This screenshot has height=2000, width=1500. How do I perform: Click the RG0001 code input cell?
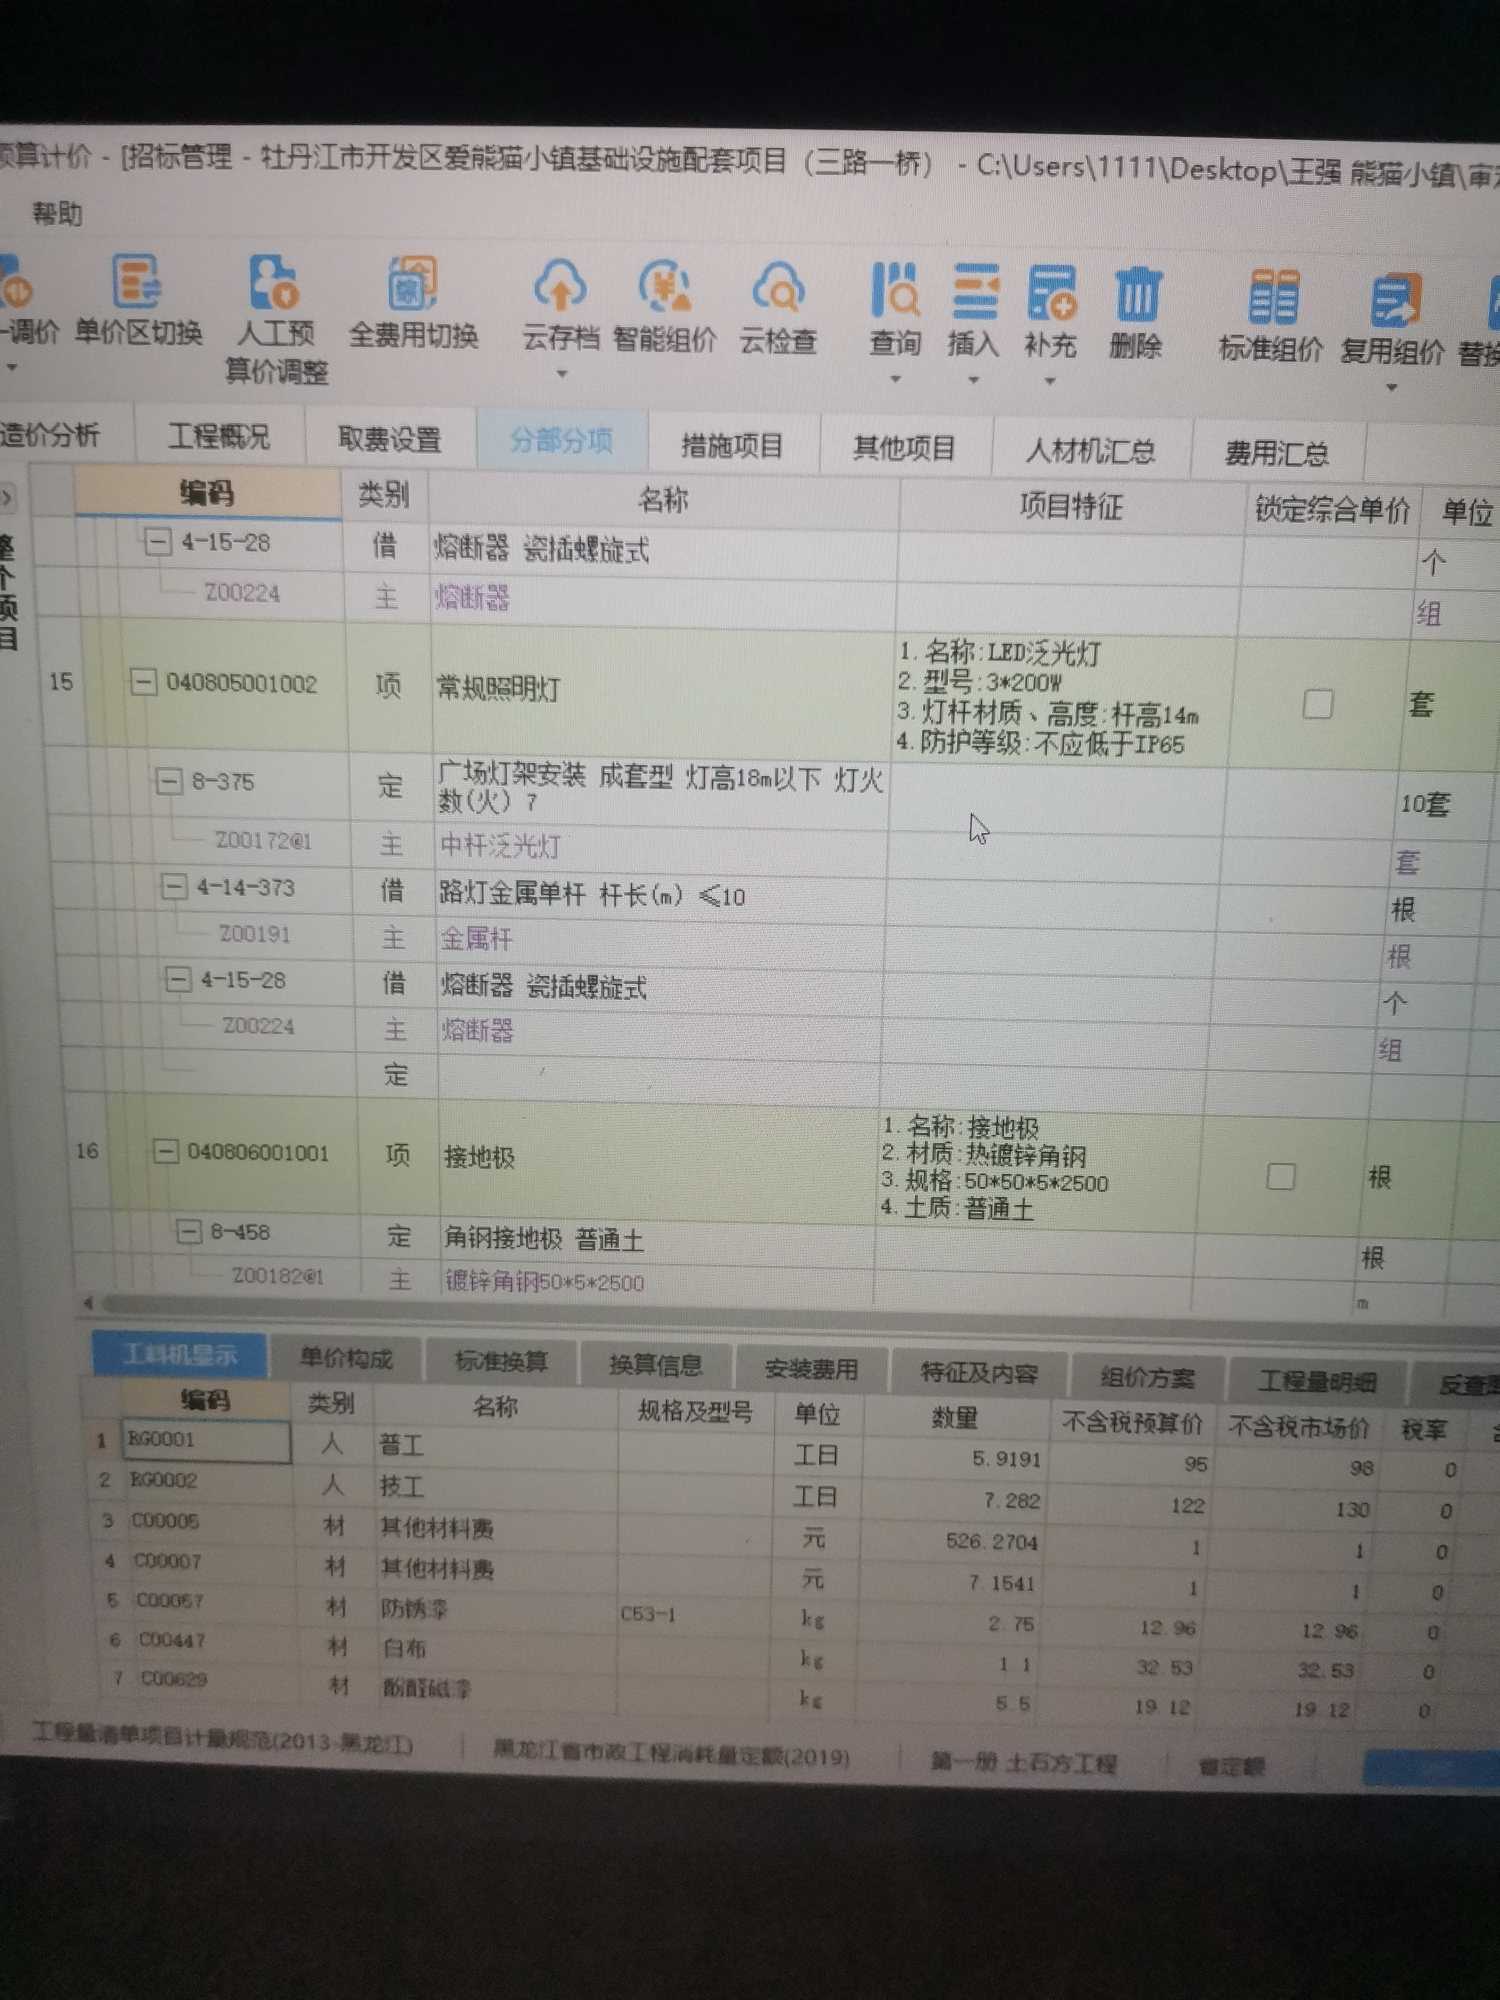206,1440
